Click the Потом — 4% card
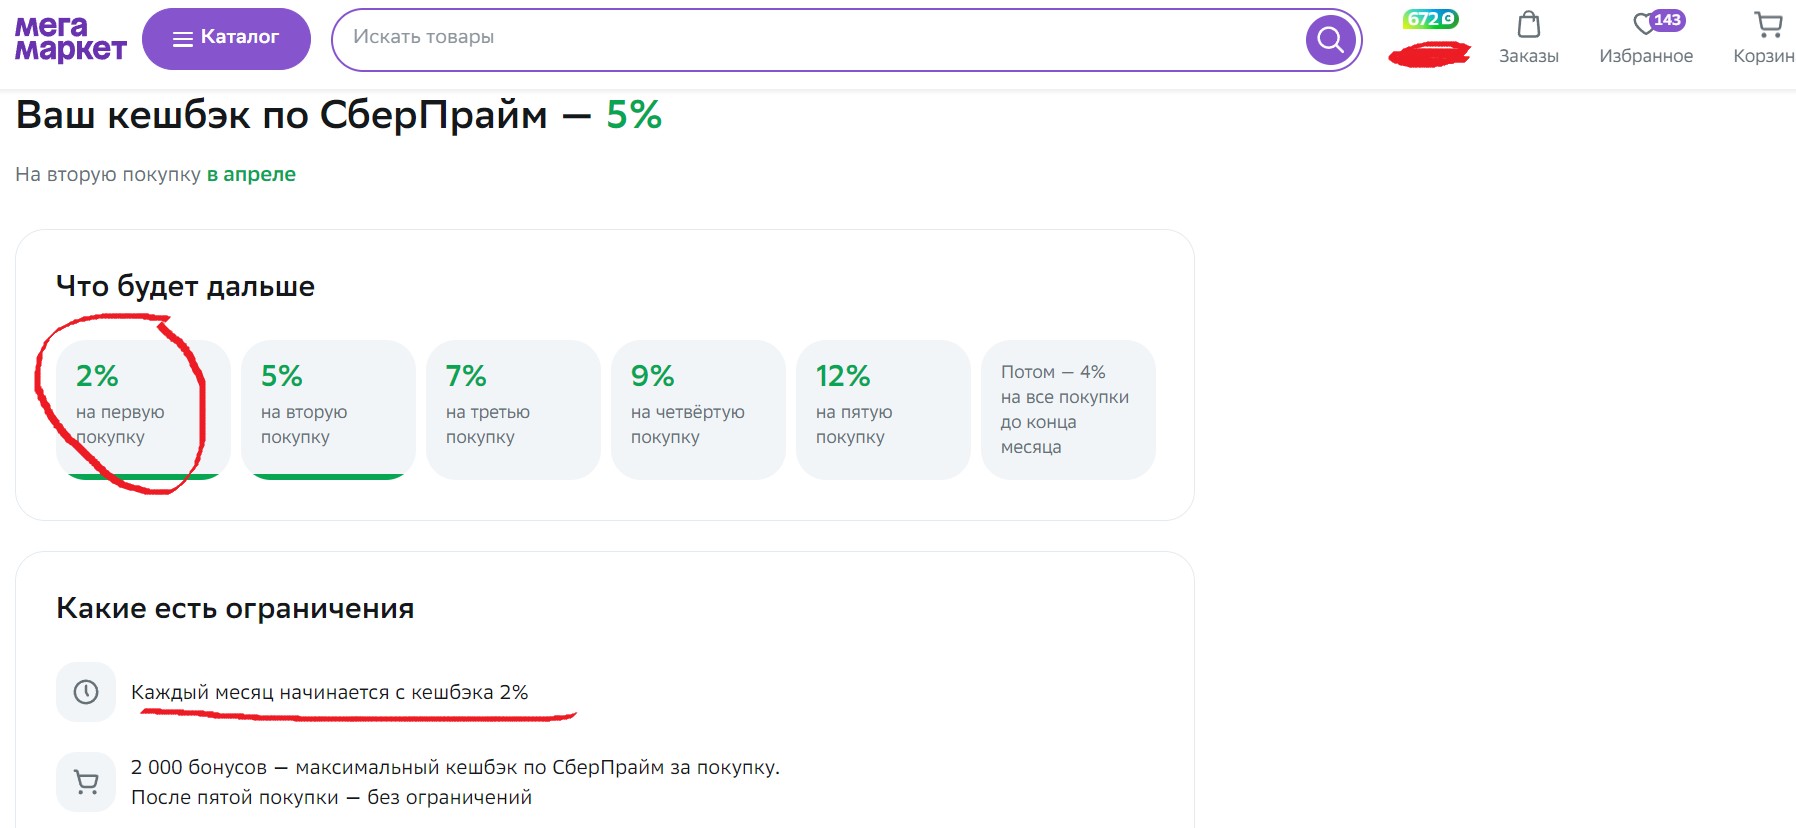The height and width of the screenshot is (828, 1796). point(1068,408)
